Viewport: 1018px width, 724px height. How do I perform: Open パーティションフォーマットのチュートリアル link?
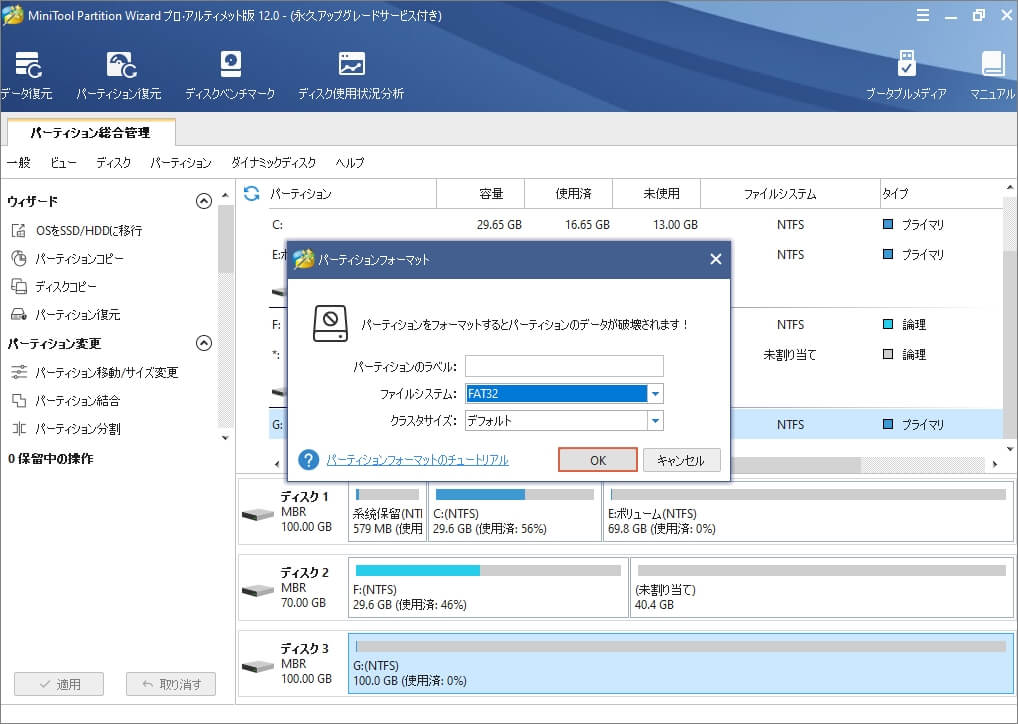point(417,460)
